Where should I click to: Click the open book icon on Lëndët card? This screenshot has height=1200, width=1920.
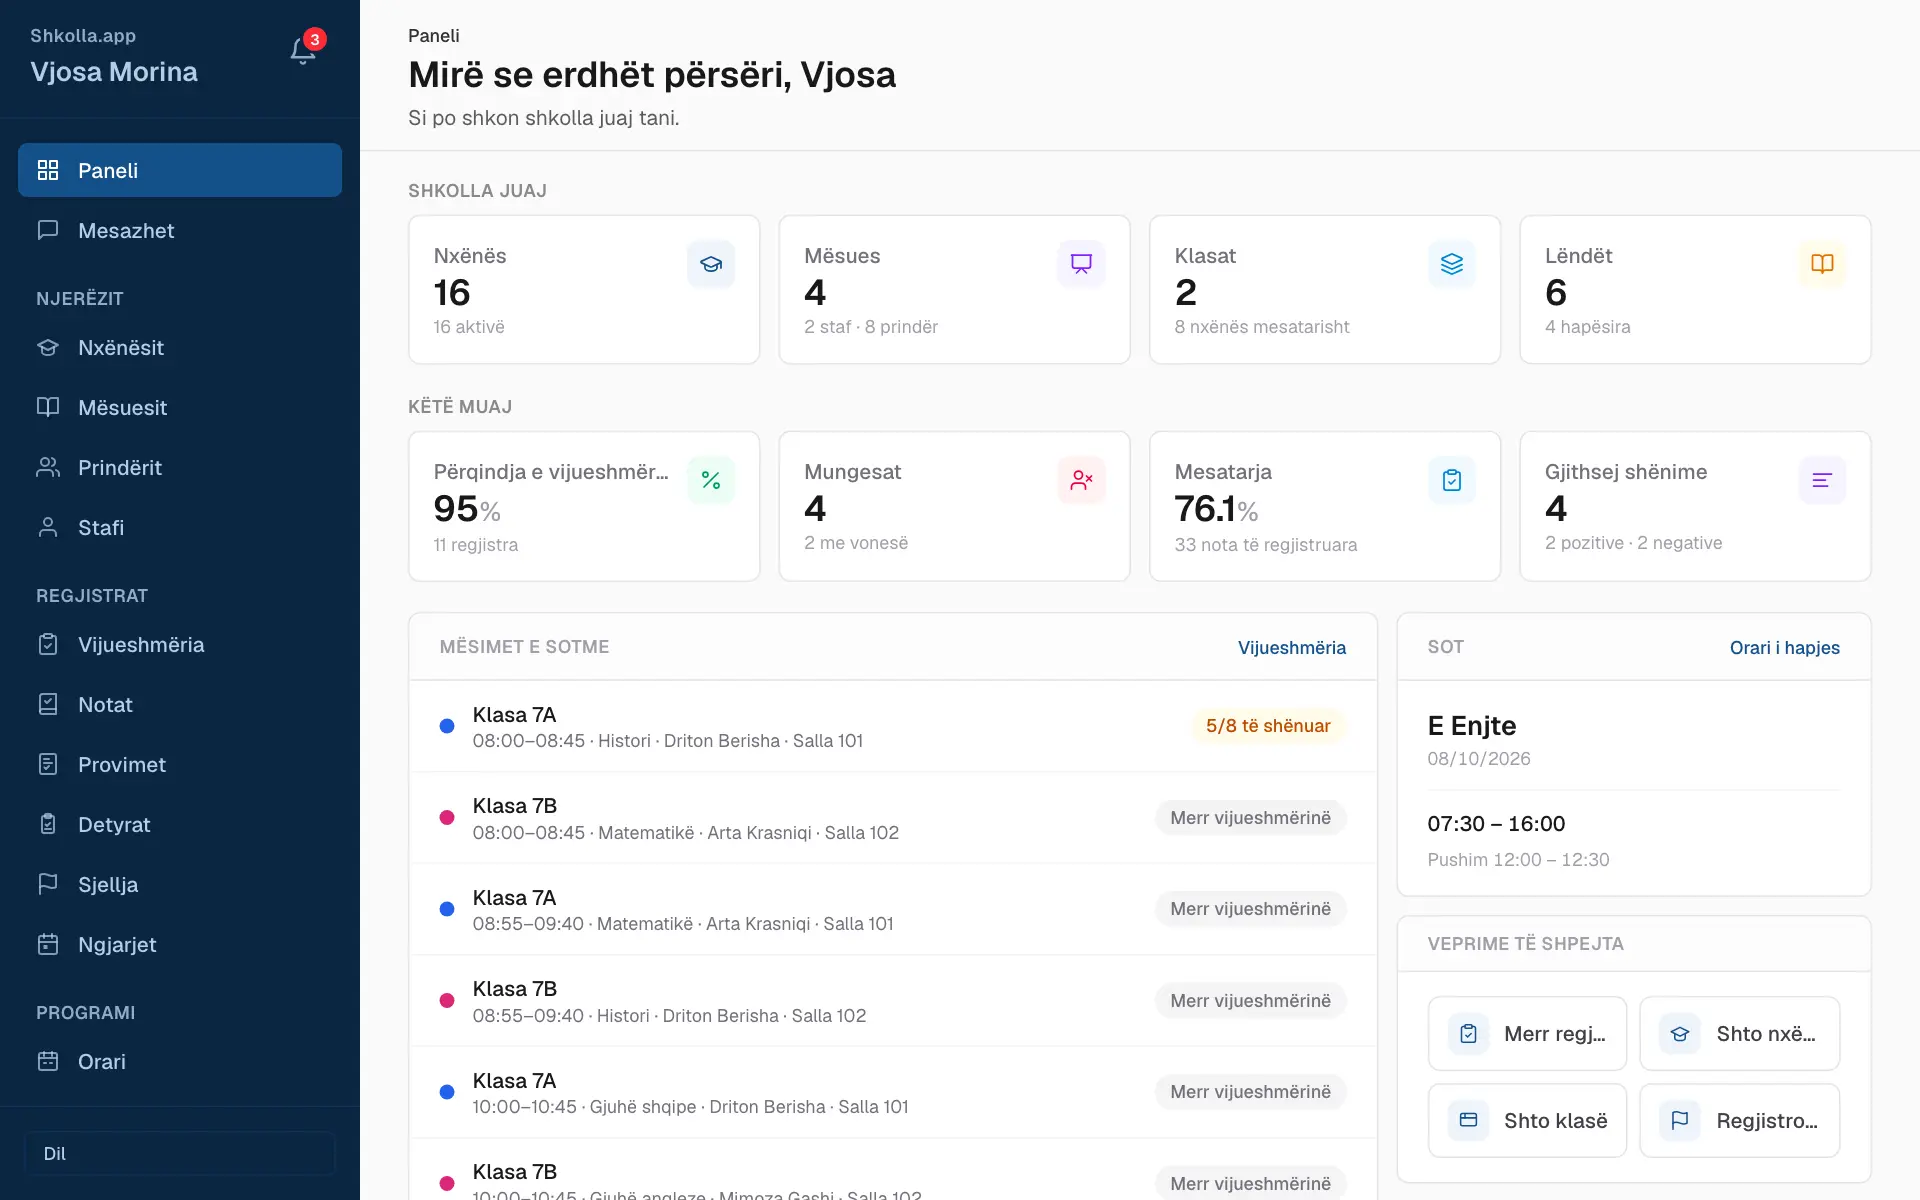pos(1822,264)
